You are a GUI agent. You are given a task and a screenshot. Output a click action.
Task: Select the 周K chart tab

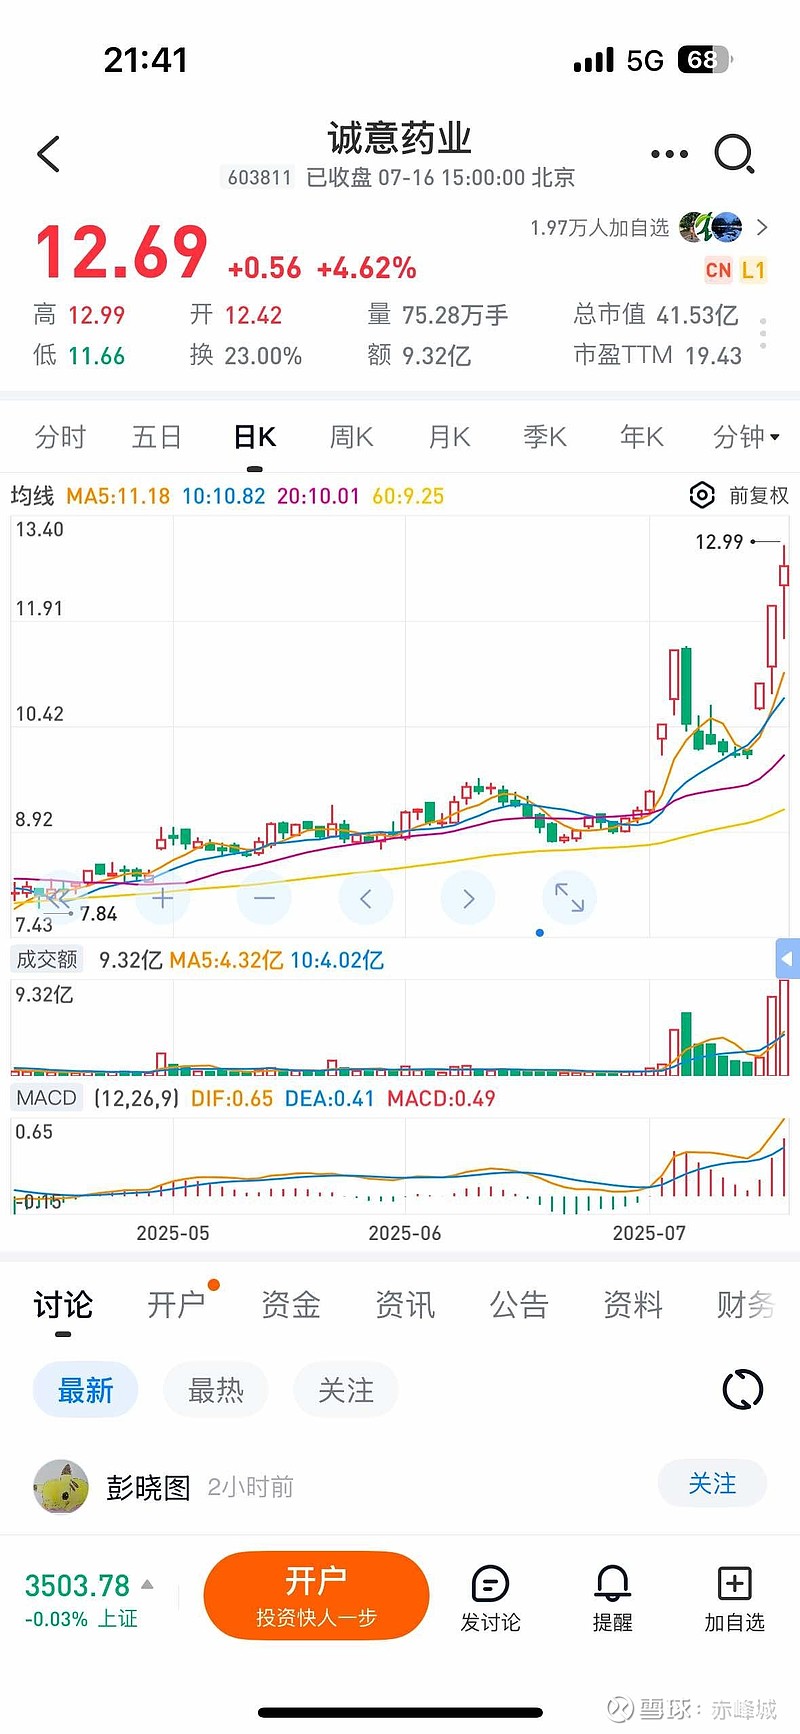tap(352, 437)
